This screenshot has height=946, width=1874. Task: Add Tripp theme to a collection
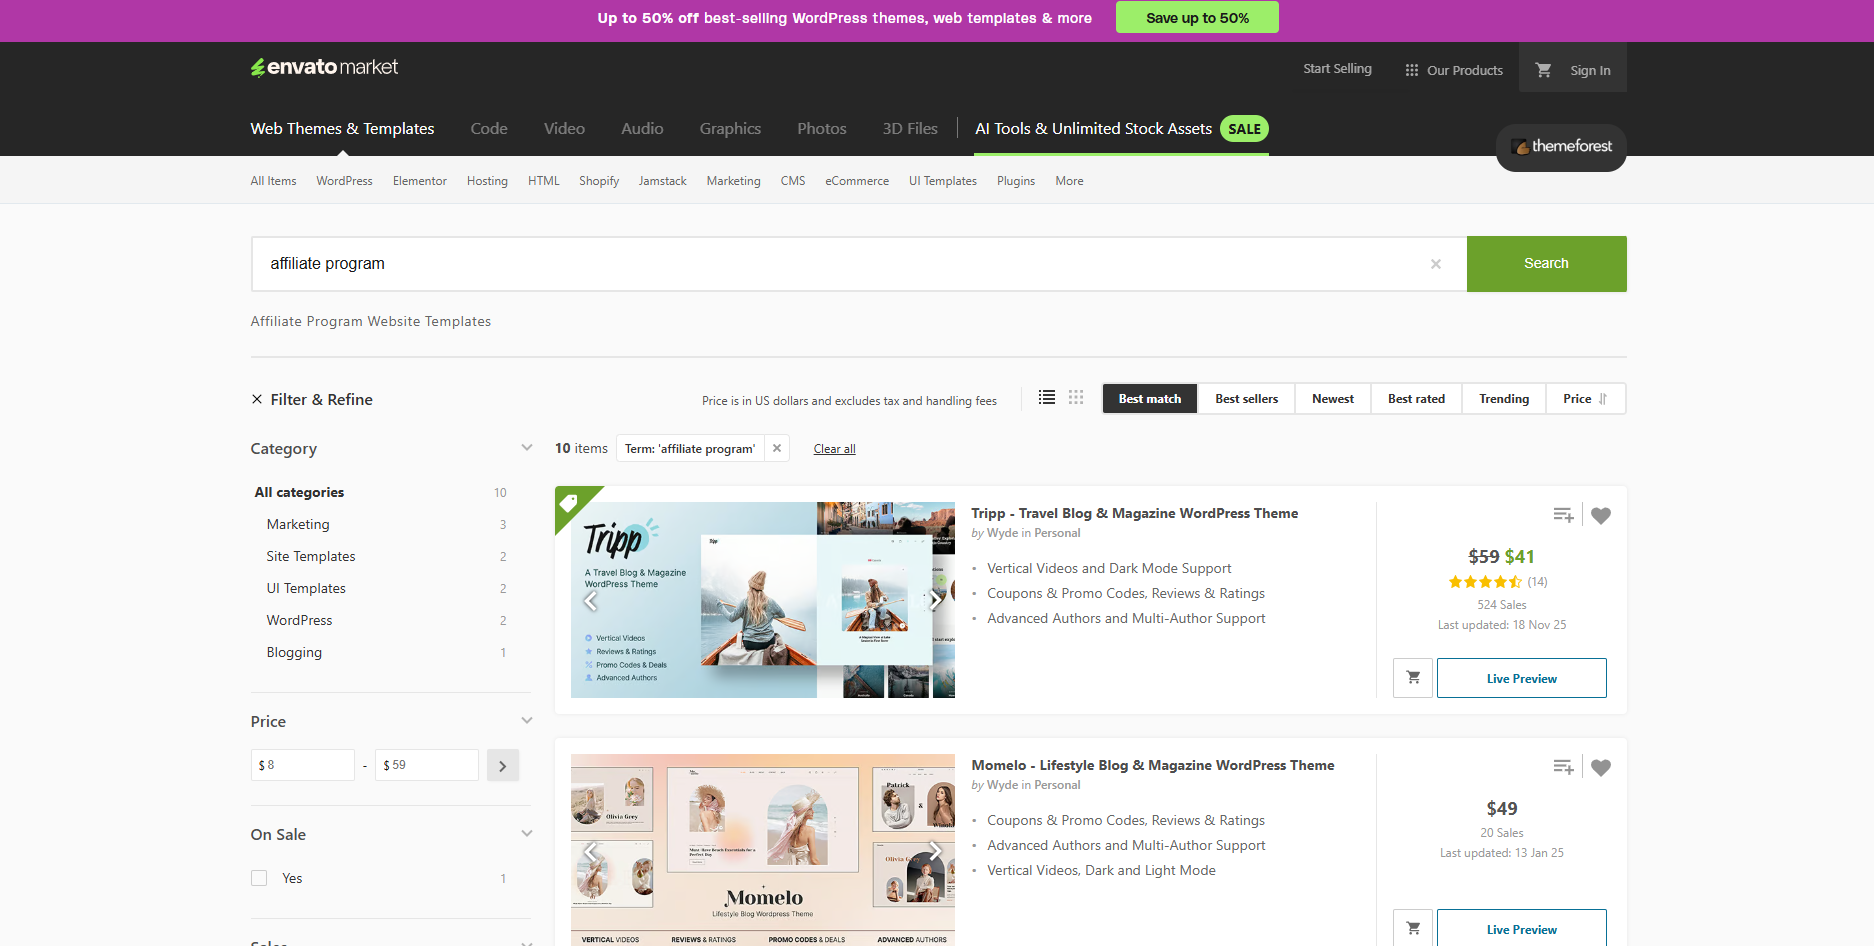pyautogui.click(x=1563, y=516)
